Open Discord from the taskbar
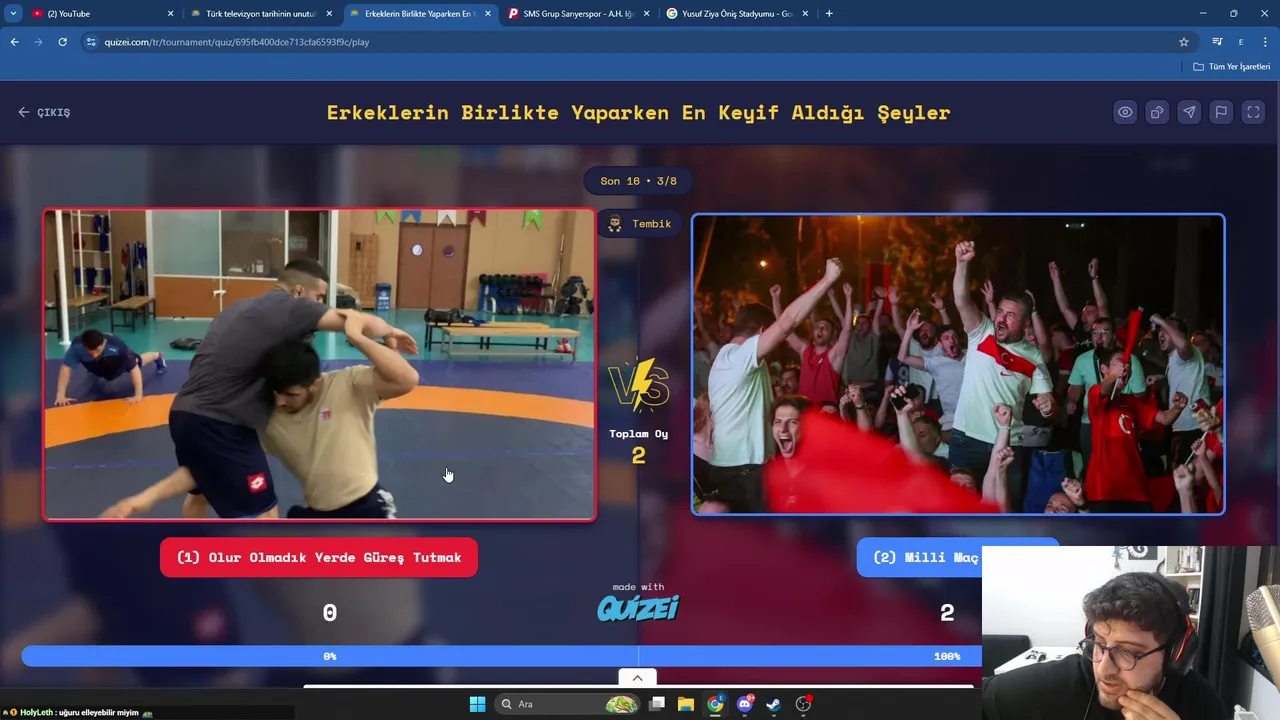This screenshot has height=720, width=1280. [744, 704]
